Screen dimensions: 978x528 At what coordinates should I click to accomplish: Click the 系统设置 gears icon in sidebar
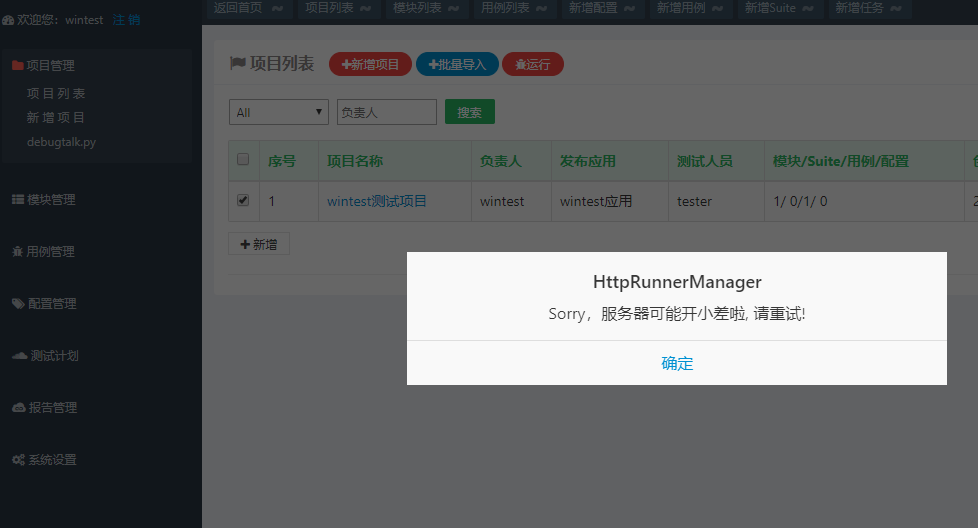tap(18, 460)
